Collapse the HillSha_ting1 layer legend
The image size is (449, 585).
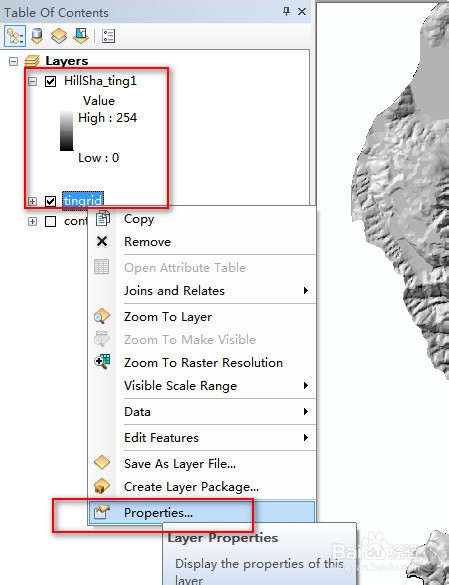(32, 81)
